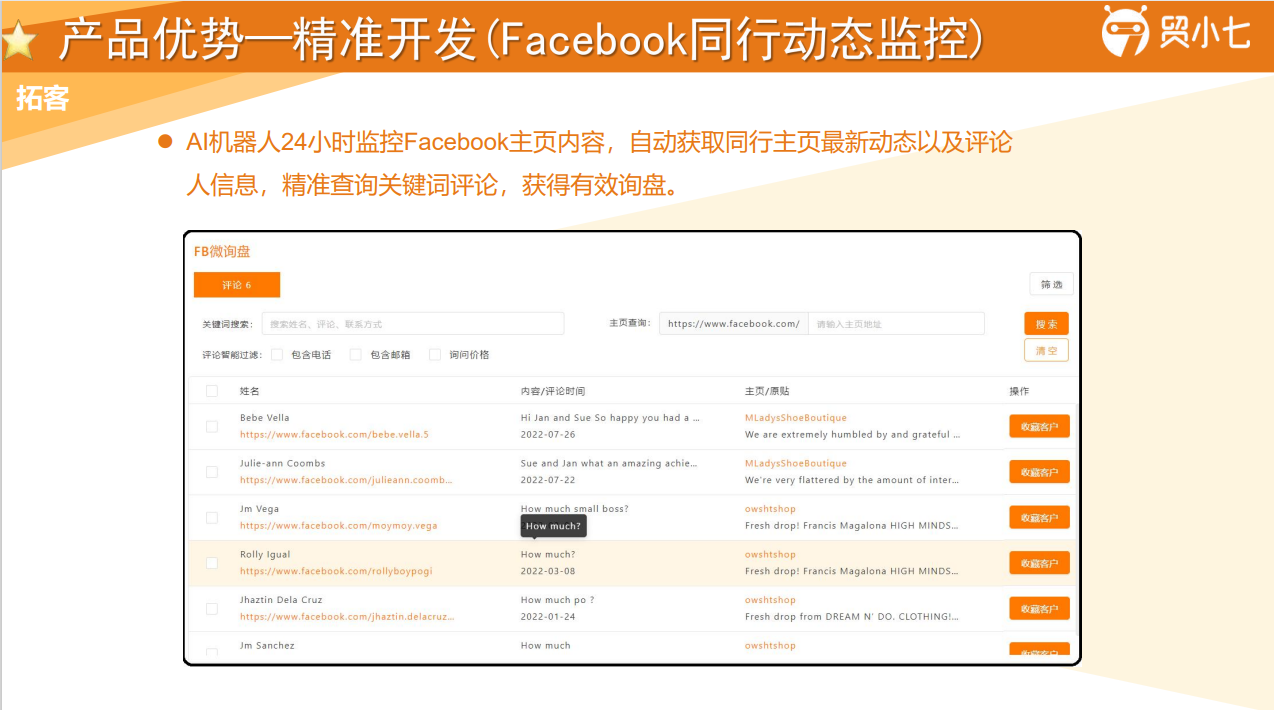This screenshot has width=1274, height=710.
Task: Click the 拓客 section label
Action: 42,99
